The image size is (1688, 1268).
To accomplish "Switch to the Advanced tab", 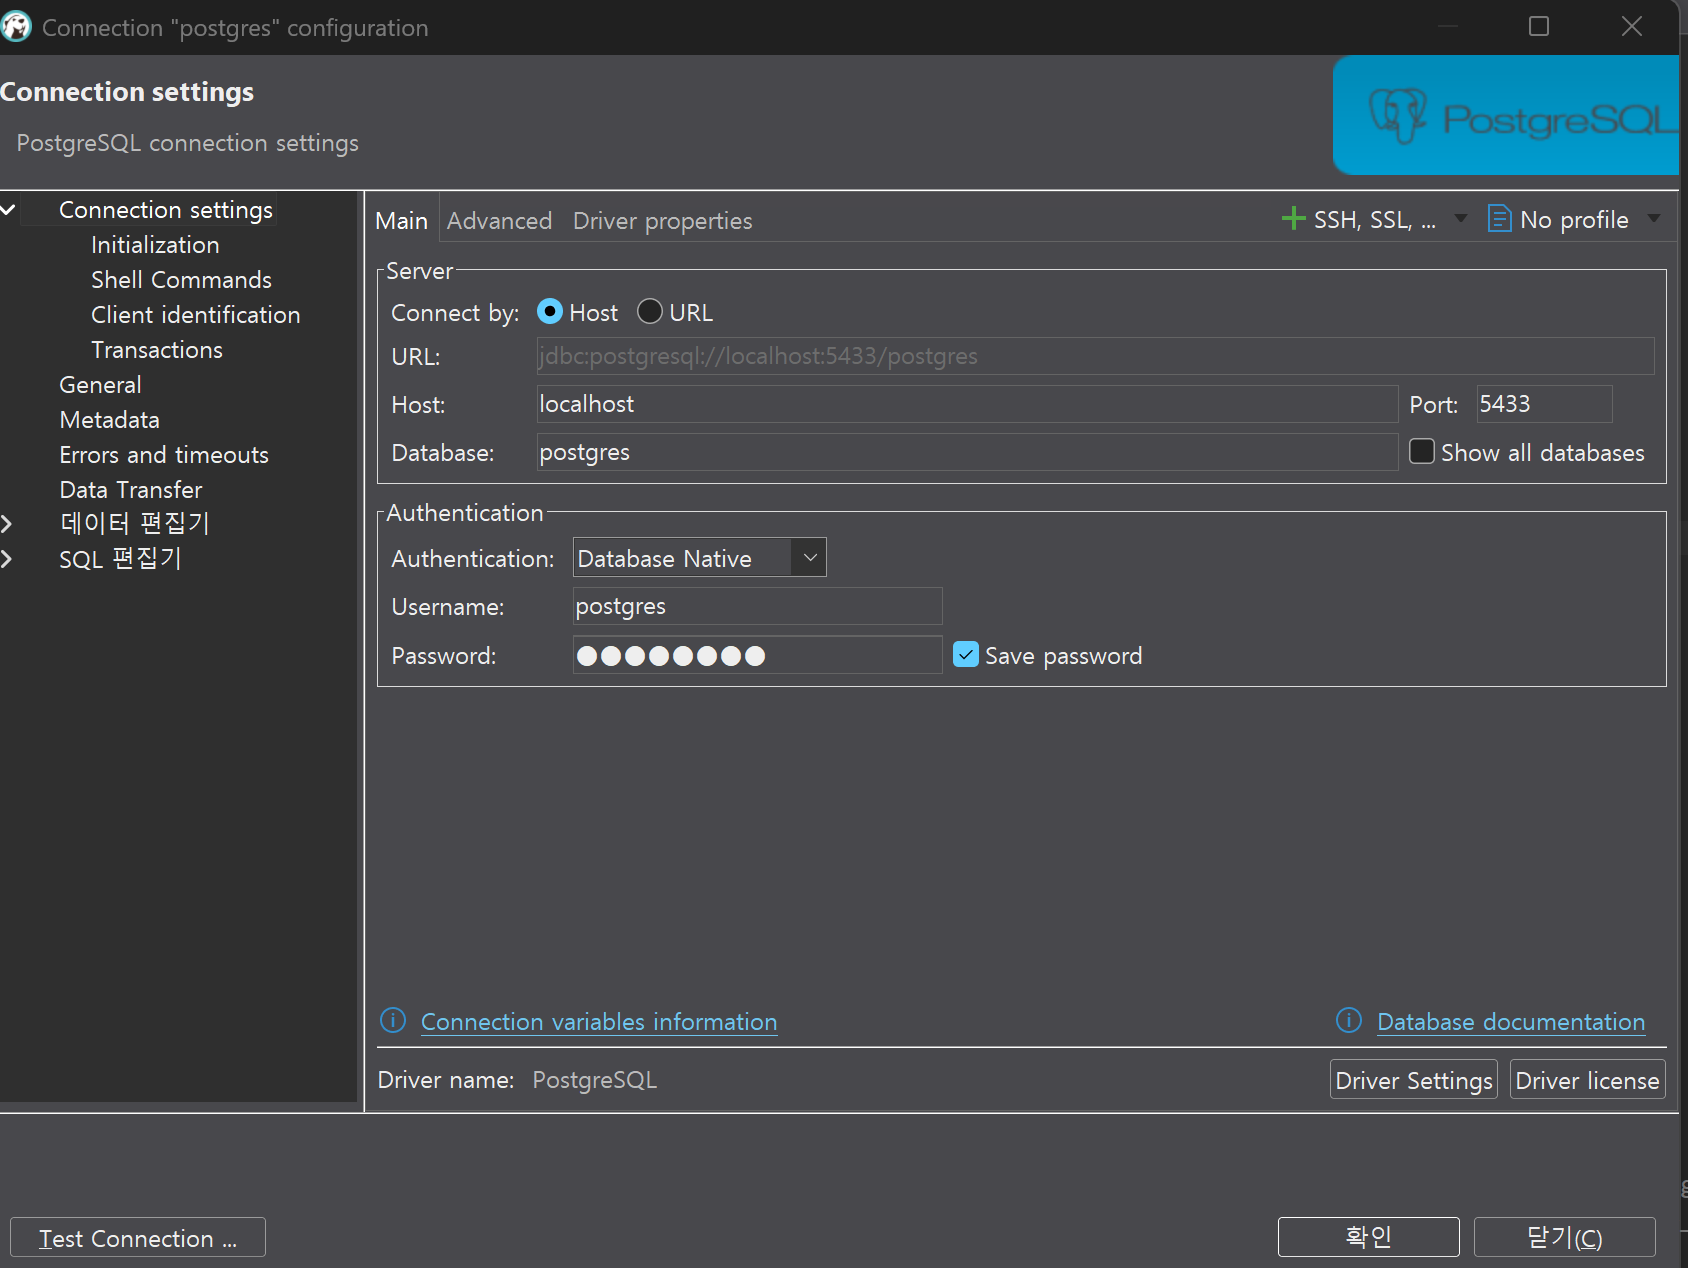I will (499, 220).
